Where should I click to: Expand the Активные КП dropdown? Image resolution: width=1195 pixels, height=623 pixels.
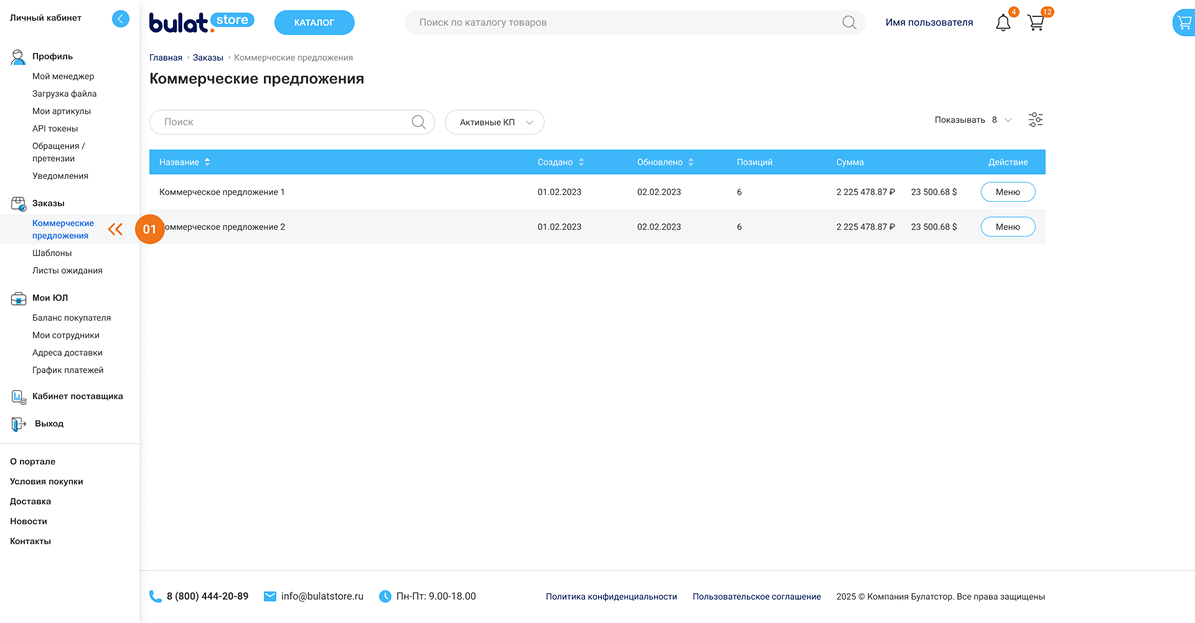pos(495,122)
